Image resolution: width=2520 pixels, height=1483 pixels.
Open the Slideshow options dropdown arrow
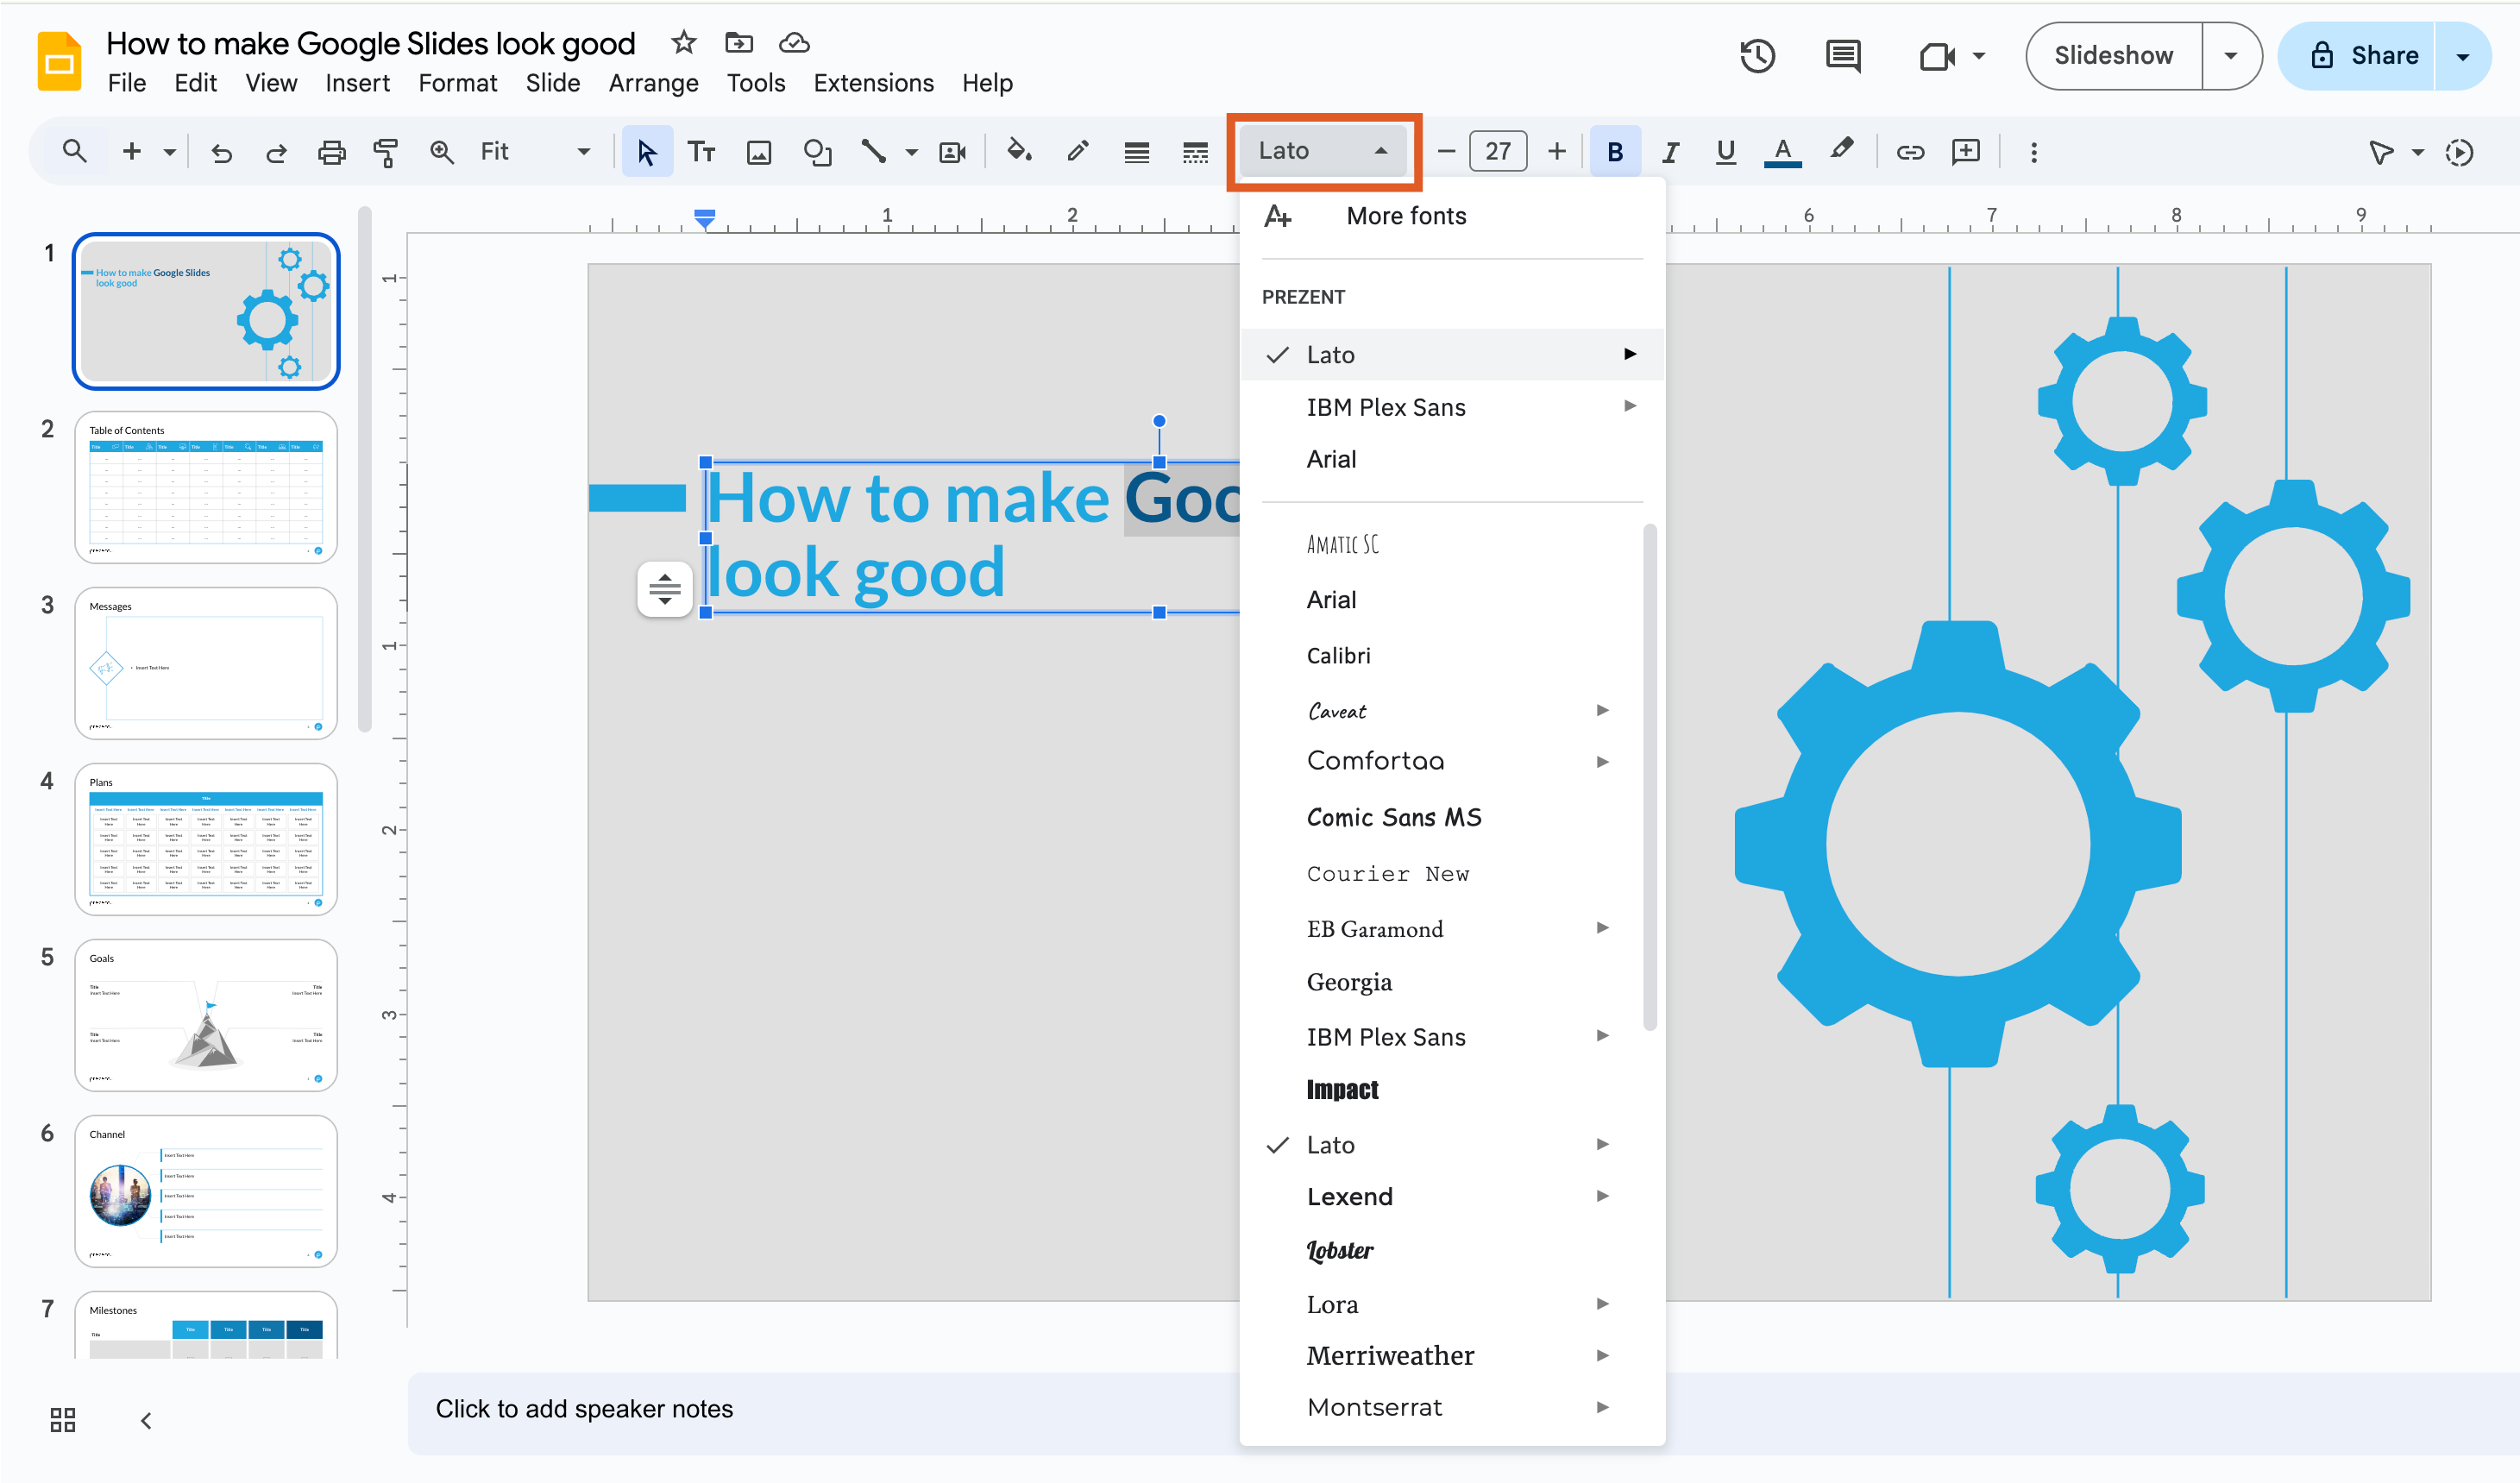(x=2231, y=56)
